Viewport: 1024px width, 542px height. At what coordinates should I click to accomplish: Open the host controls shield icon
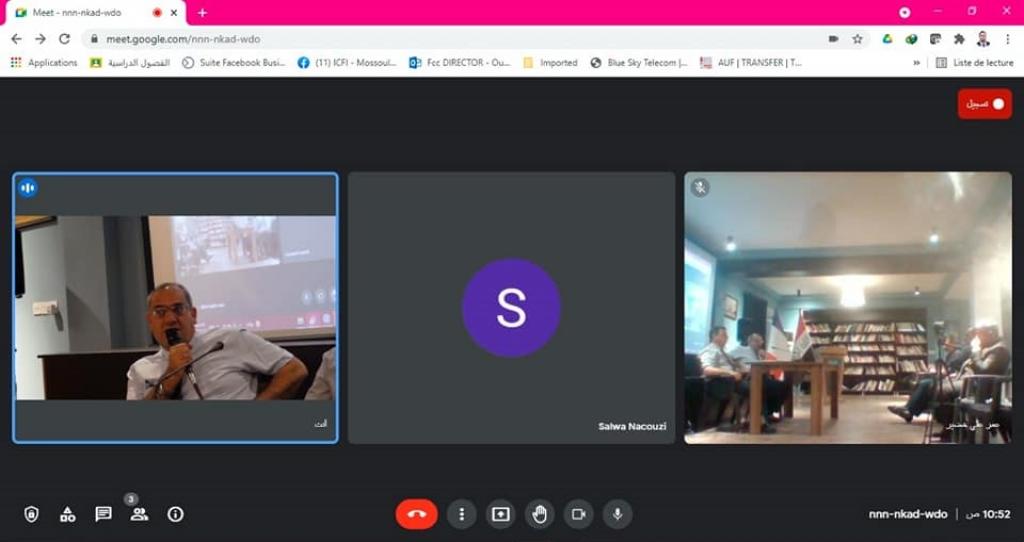click(31, 514)
